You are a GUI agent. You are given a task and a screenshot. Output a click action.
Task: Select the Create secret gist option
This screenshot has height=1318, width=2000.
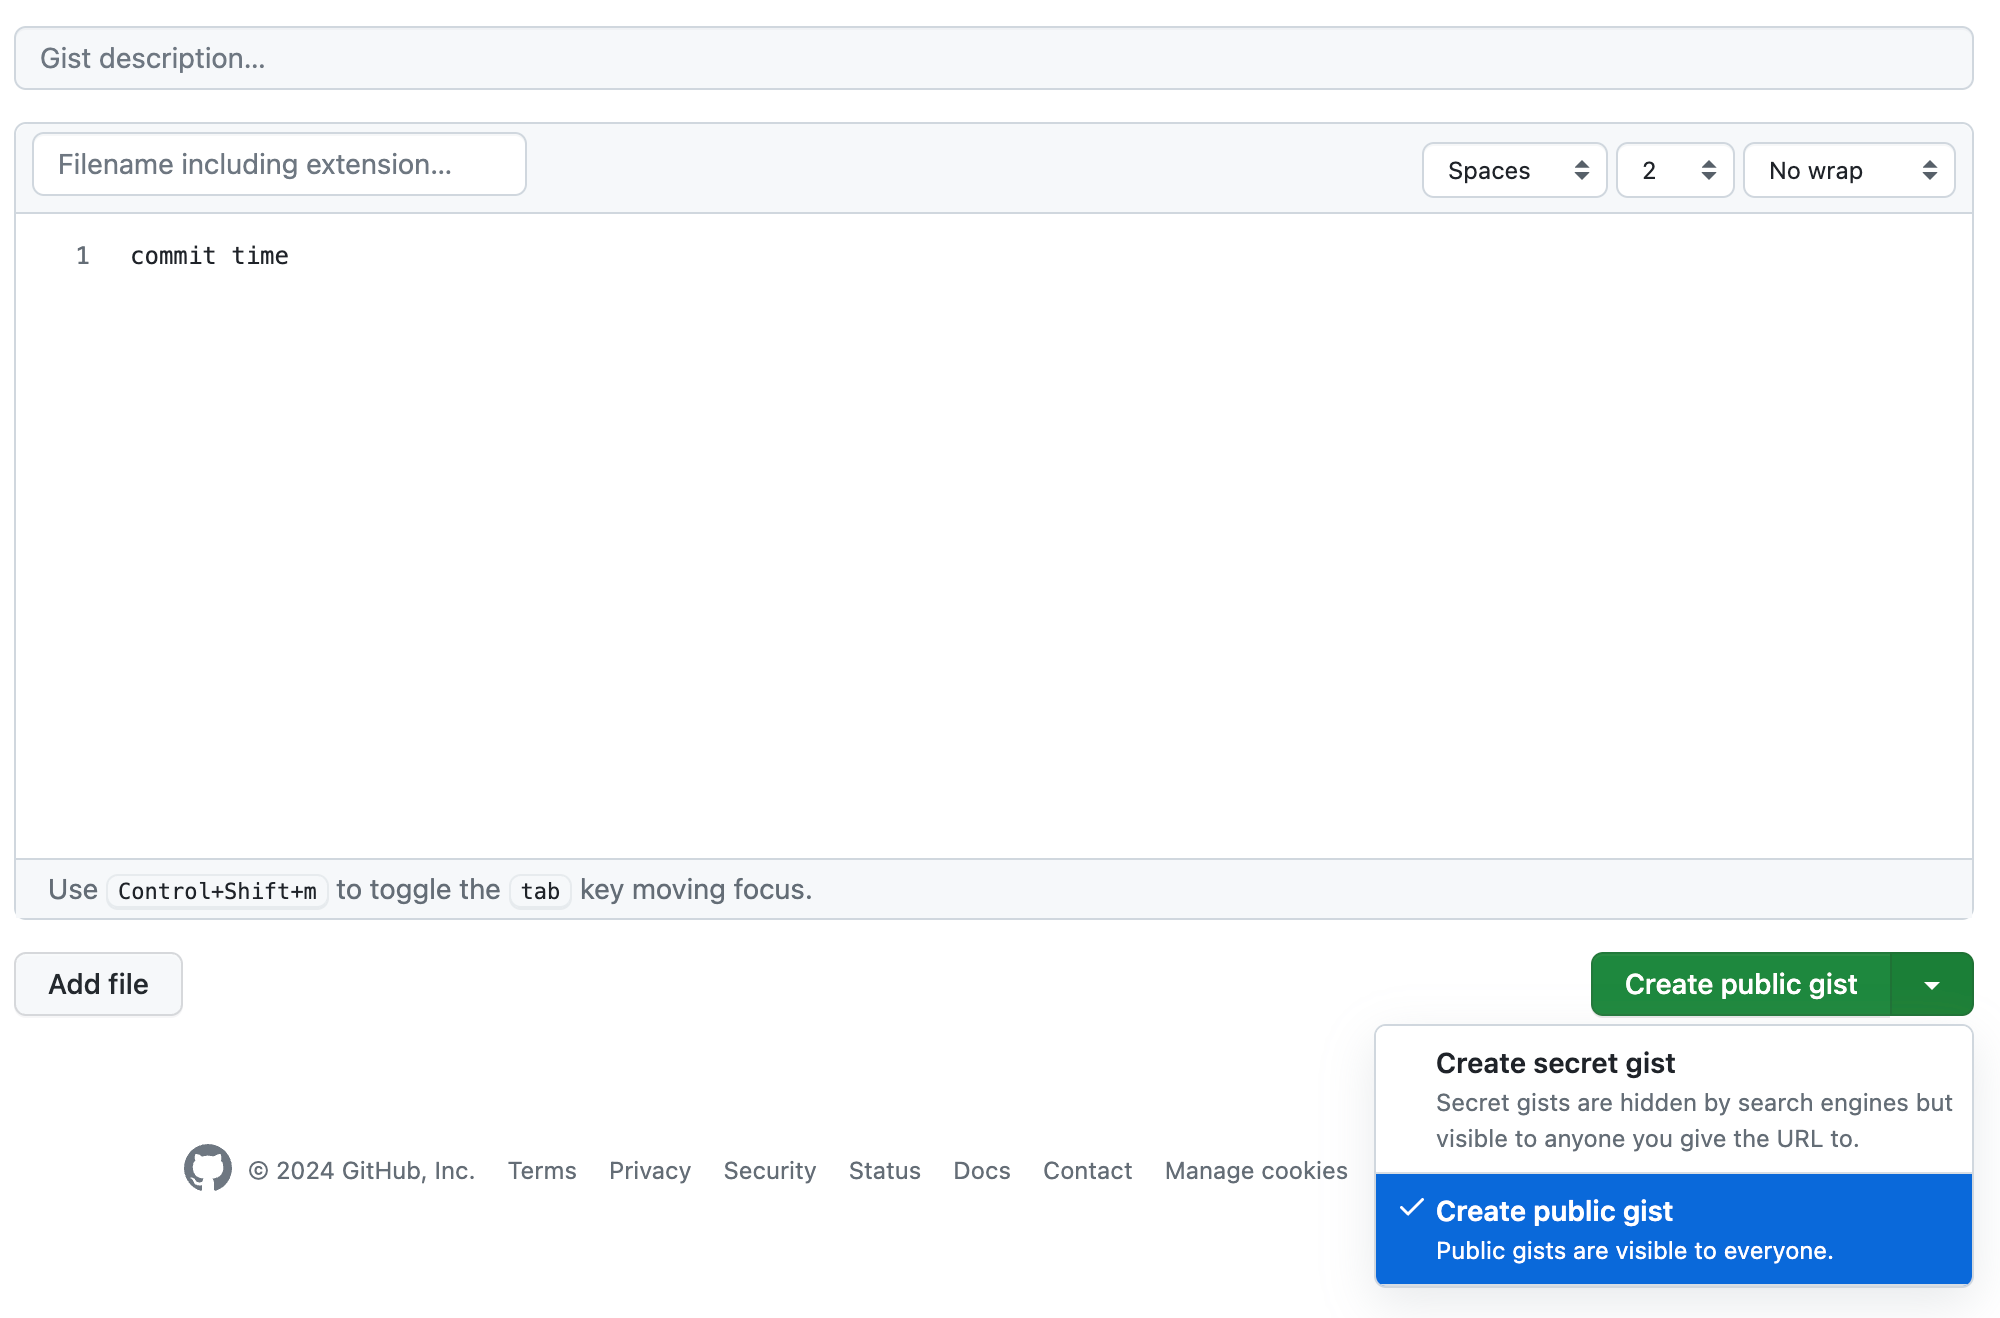(x=1673, y=1099)
